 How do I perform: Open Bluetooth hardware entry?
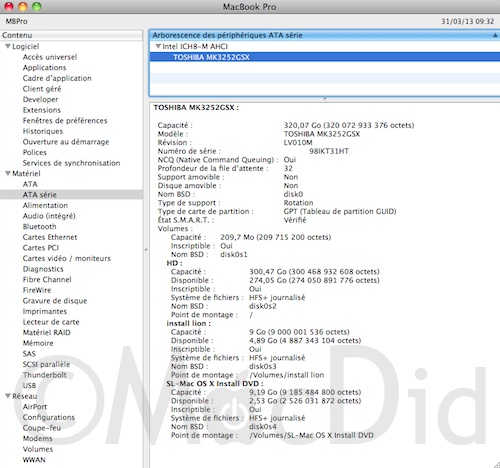39,227
